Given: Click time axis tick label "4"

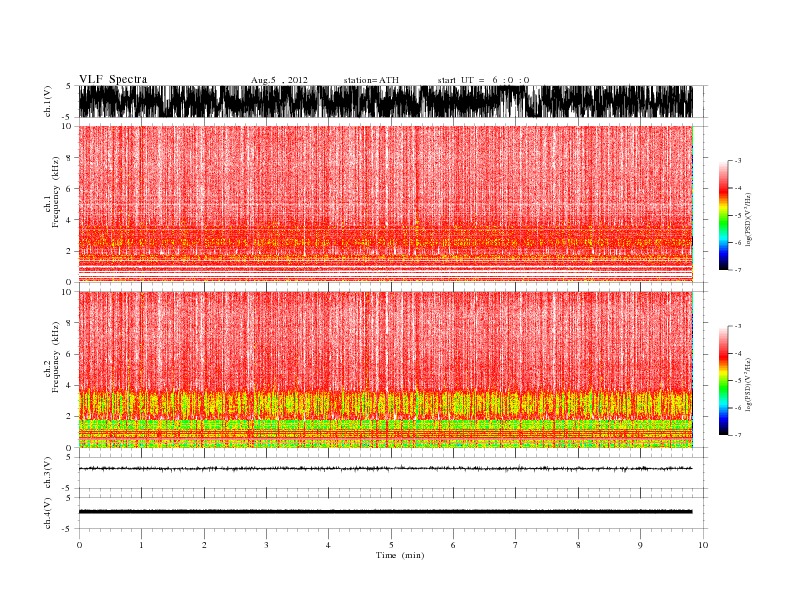Looking at the screenshot, I should [328, 545].
